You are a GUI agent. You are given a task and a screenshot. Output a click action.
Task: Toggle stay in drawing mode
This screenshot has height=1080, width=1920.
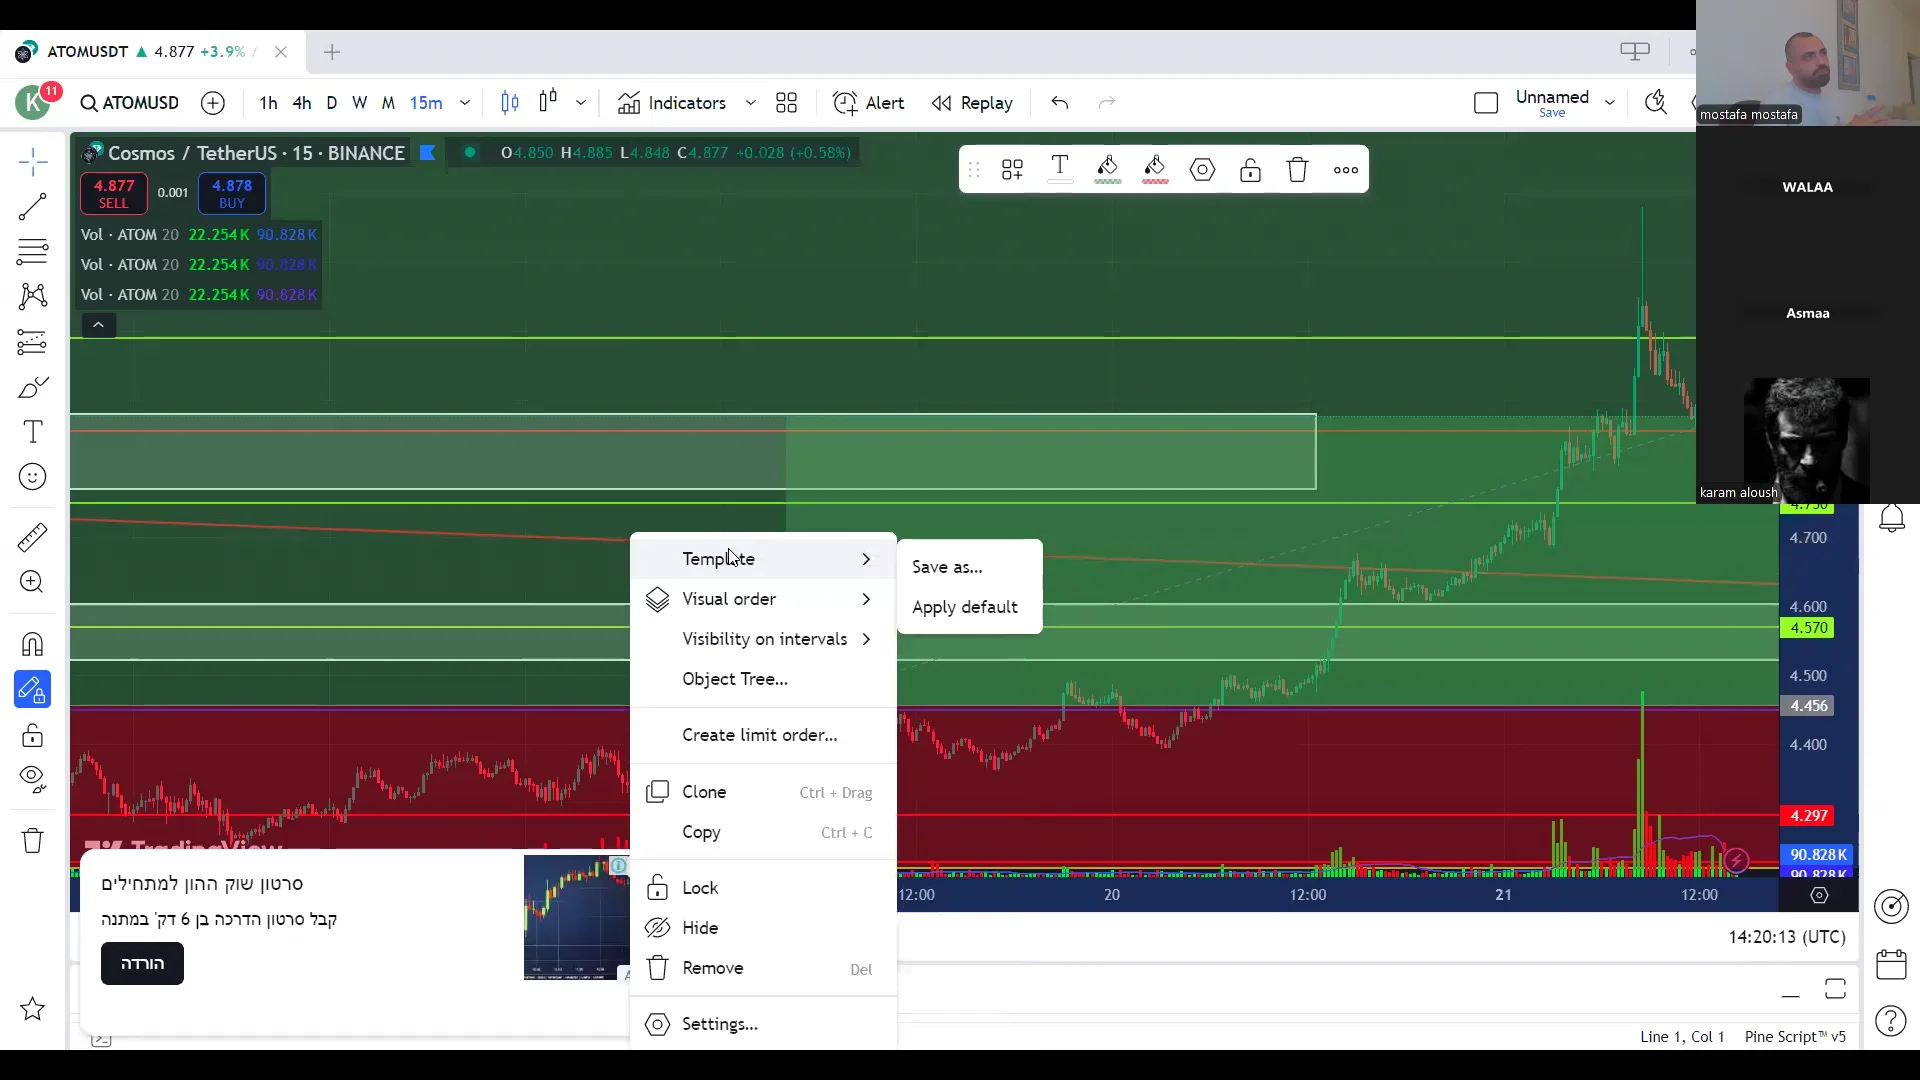coord(32,689)
